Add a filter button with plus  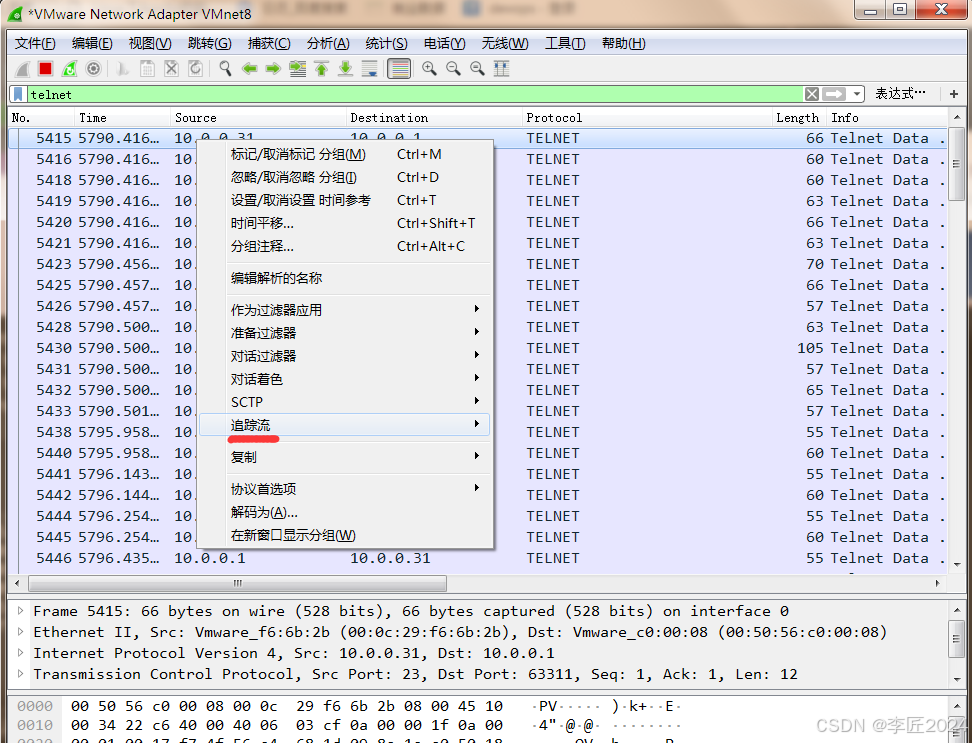[953, 94]
